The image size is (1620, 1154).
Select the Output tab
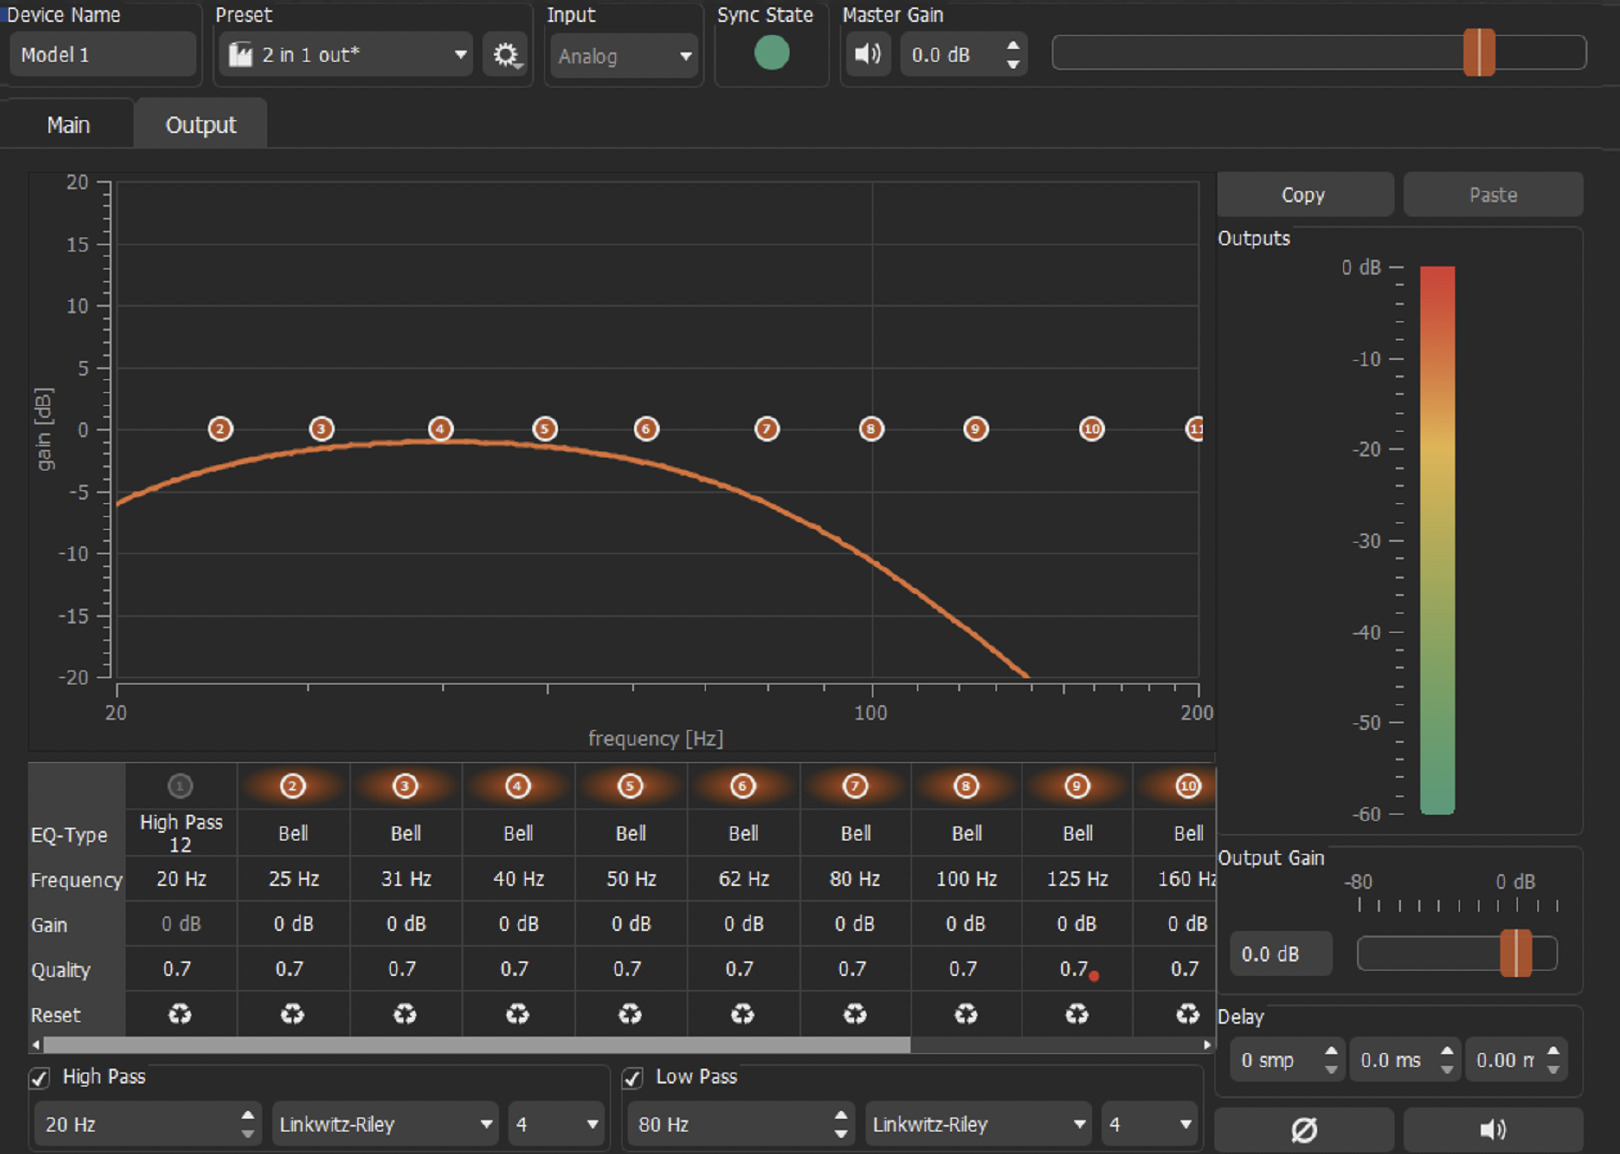point(201,125)
